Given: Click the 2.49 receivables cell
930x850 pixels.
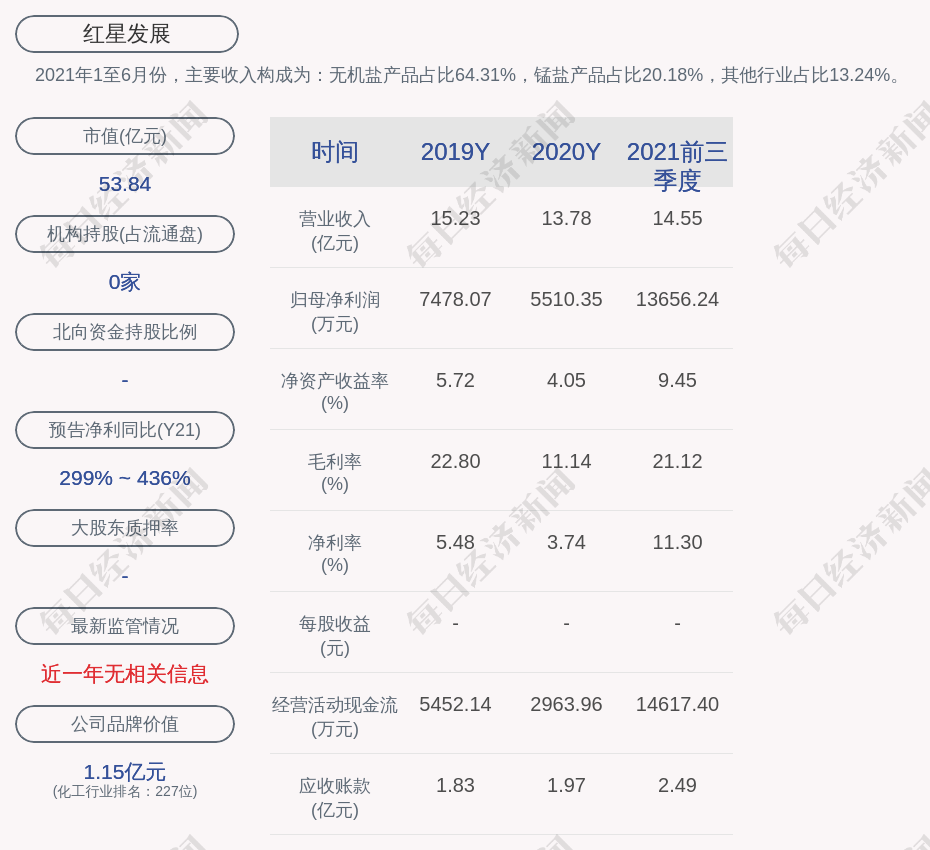Looking at the screenshot, I should pyautogui.click(x=677, y=785).
